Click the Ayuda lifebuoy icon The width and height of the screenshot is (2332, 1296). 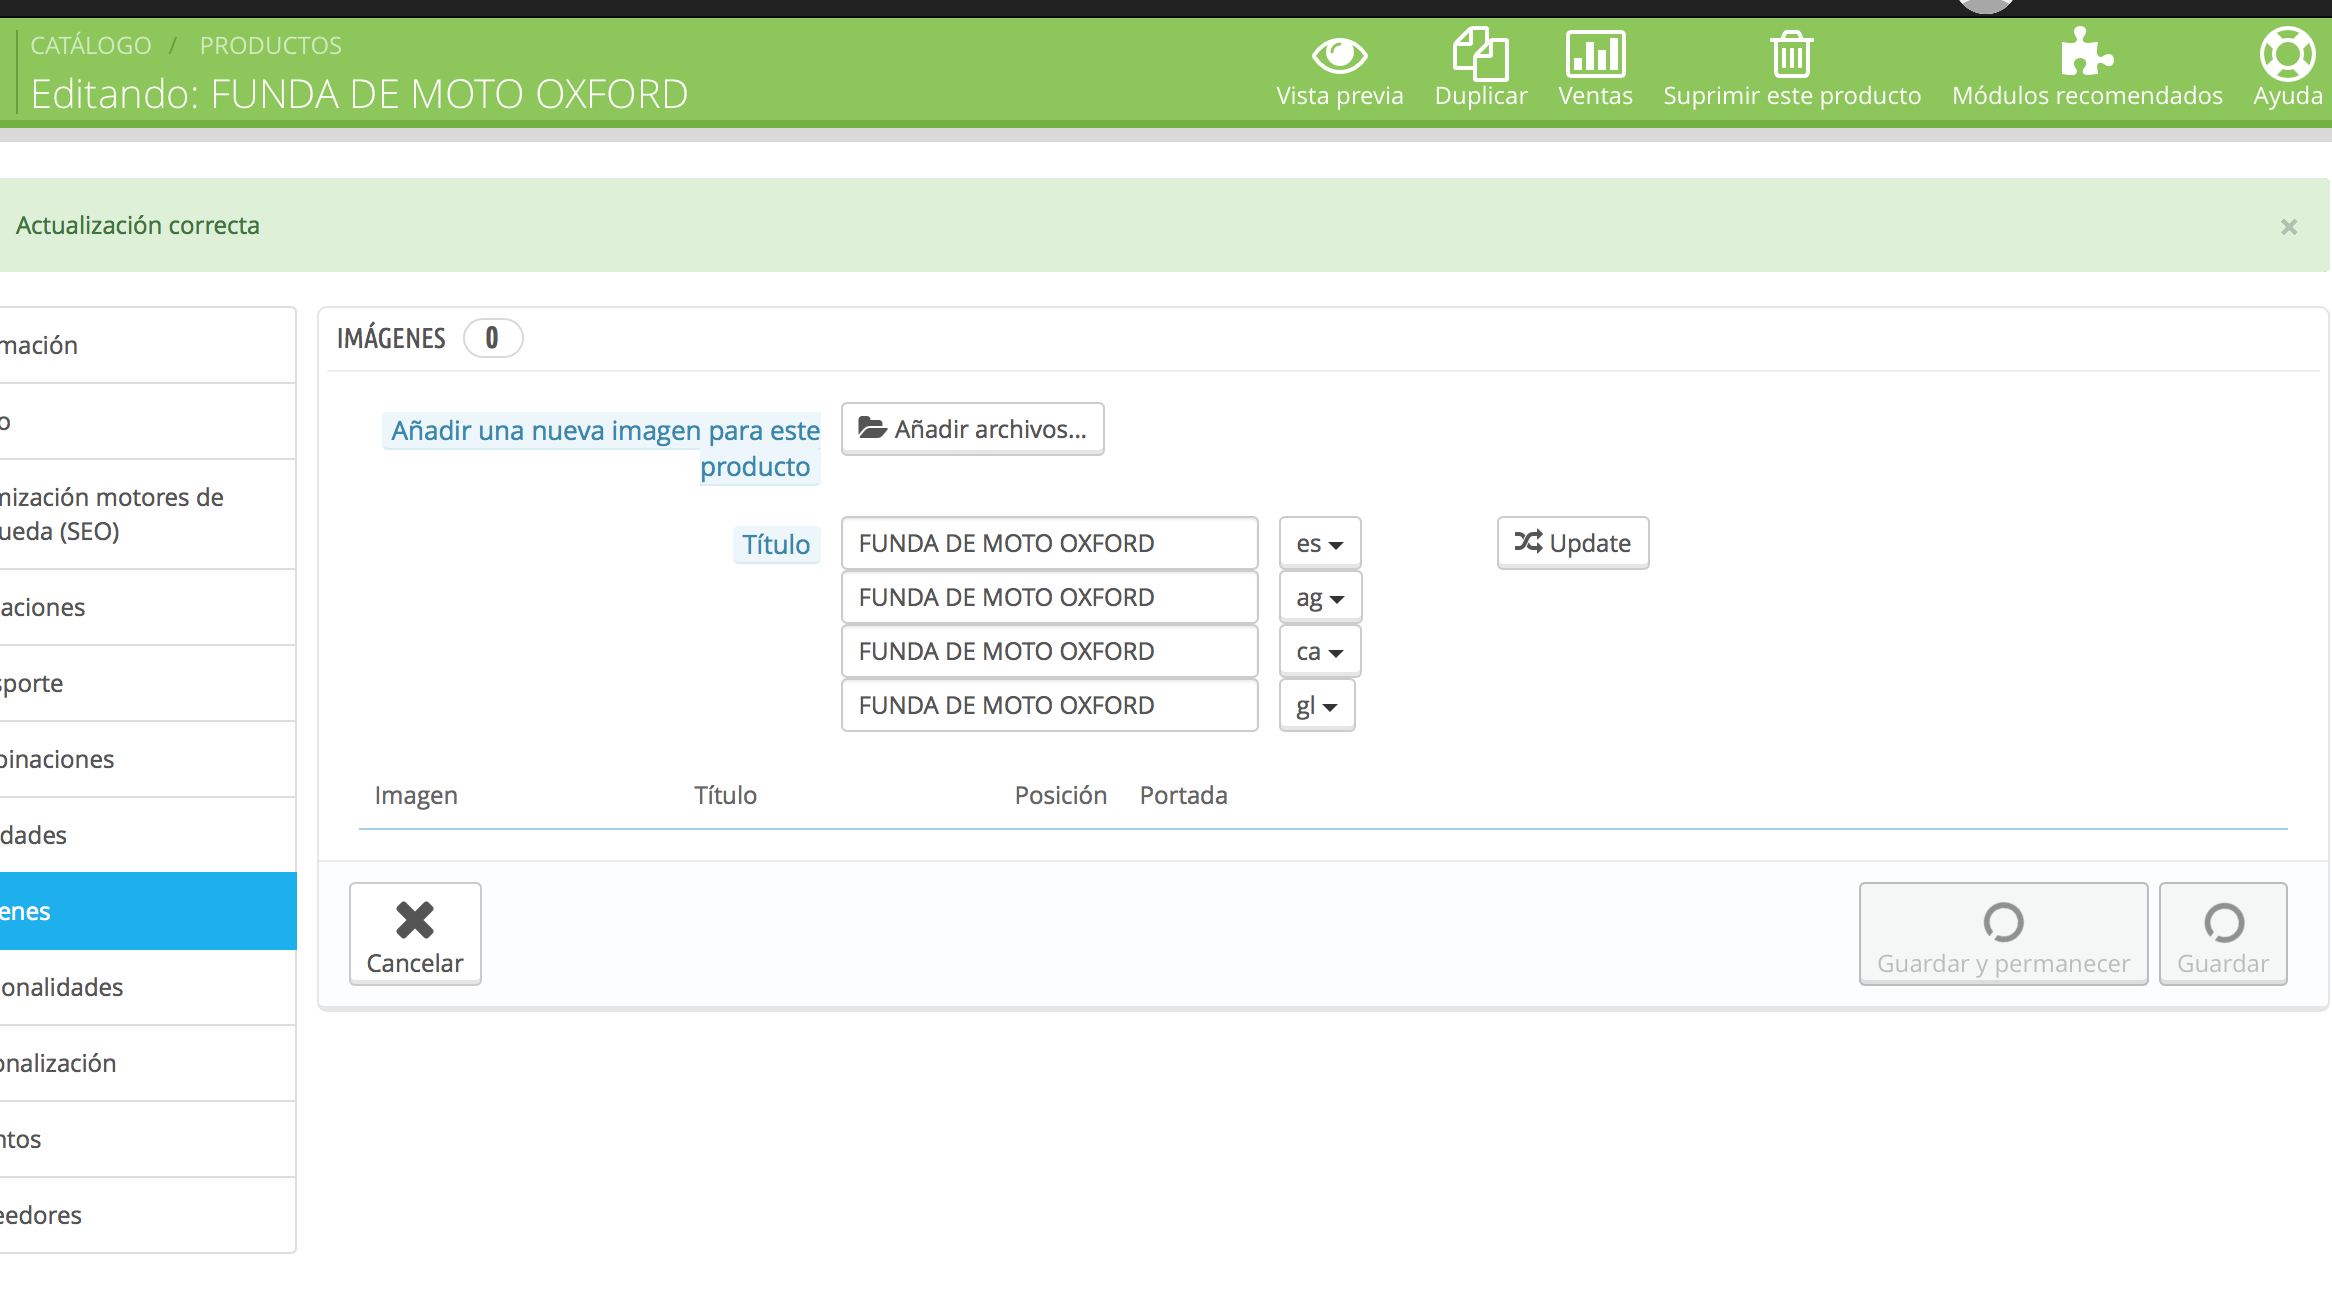pos(2287,55)
